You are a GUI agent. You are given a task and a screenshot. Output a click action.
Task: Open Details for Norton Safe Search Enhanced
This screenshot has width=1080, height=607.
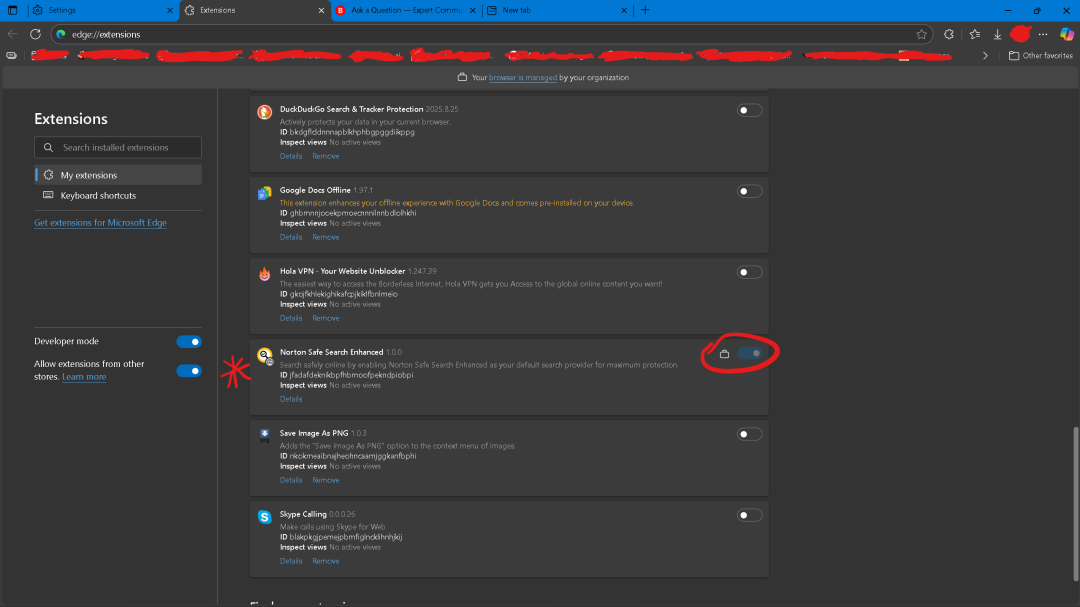(291, 400)
